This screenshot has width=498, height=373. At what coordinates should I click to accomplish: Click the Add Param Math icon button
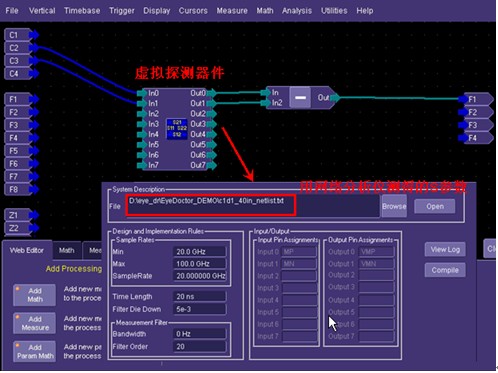coord(35,352)
